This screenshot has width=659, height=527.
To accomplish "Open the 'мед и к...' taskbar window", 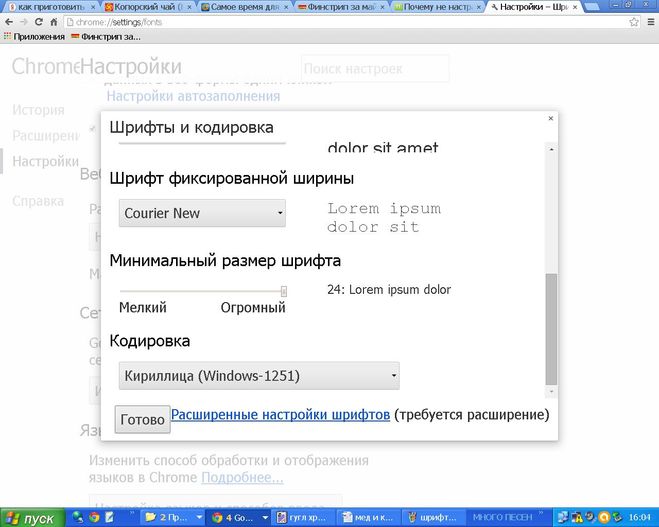I will coord(370,518).
